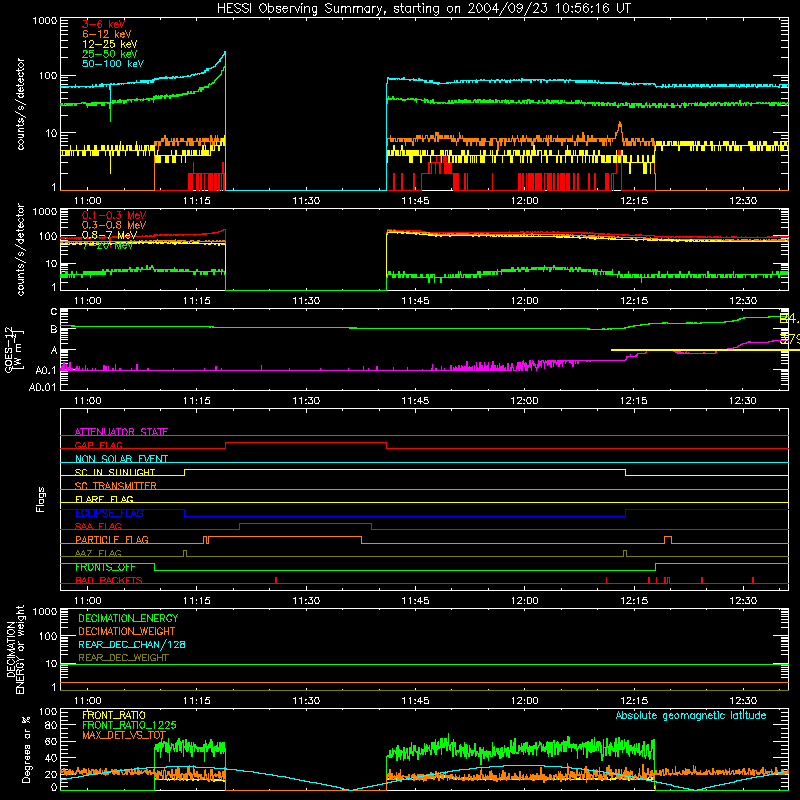Select the ATTENUATOR_STATE flag label
The width and height of the screenshot is (800, 800).
121,432
